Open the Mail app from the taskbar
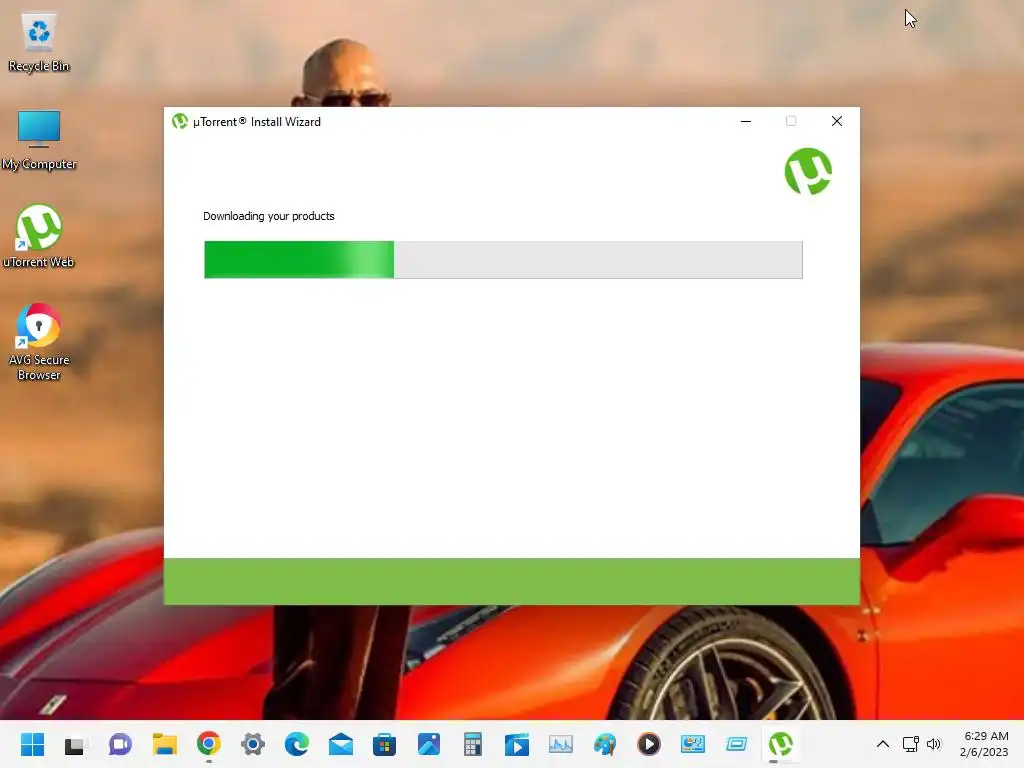This screenshot has width=1024, height=768. click(x=341, y=744)
